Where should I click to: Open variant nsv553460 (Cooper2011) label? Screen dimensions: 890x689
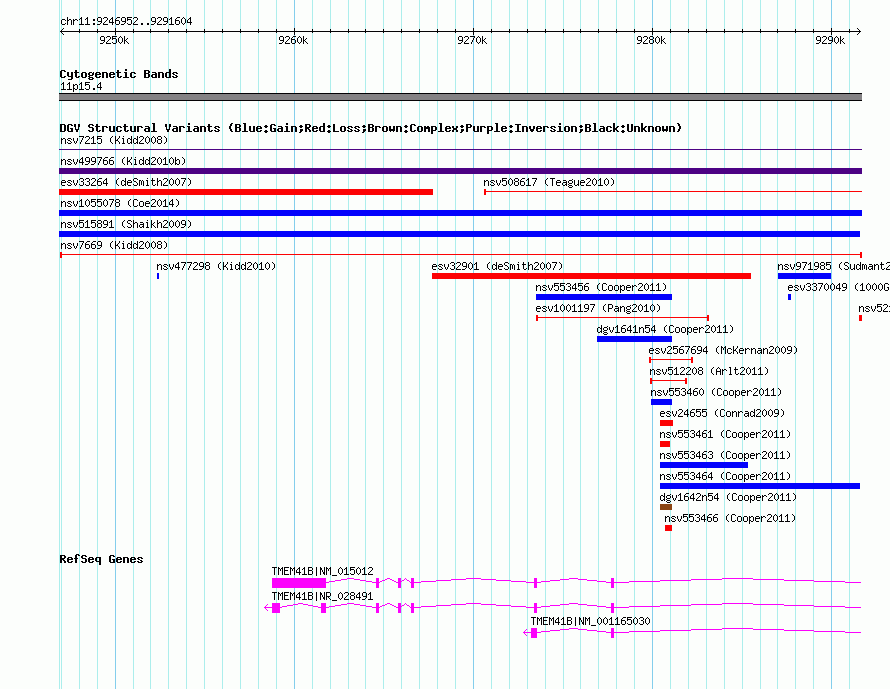tap(716, 392)
